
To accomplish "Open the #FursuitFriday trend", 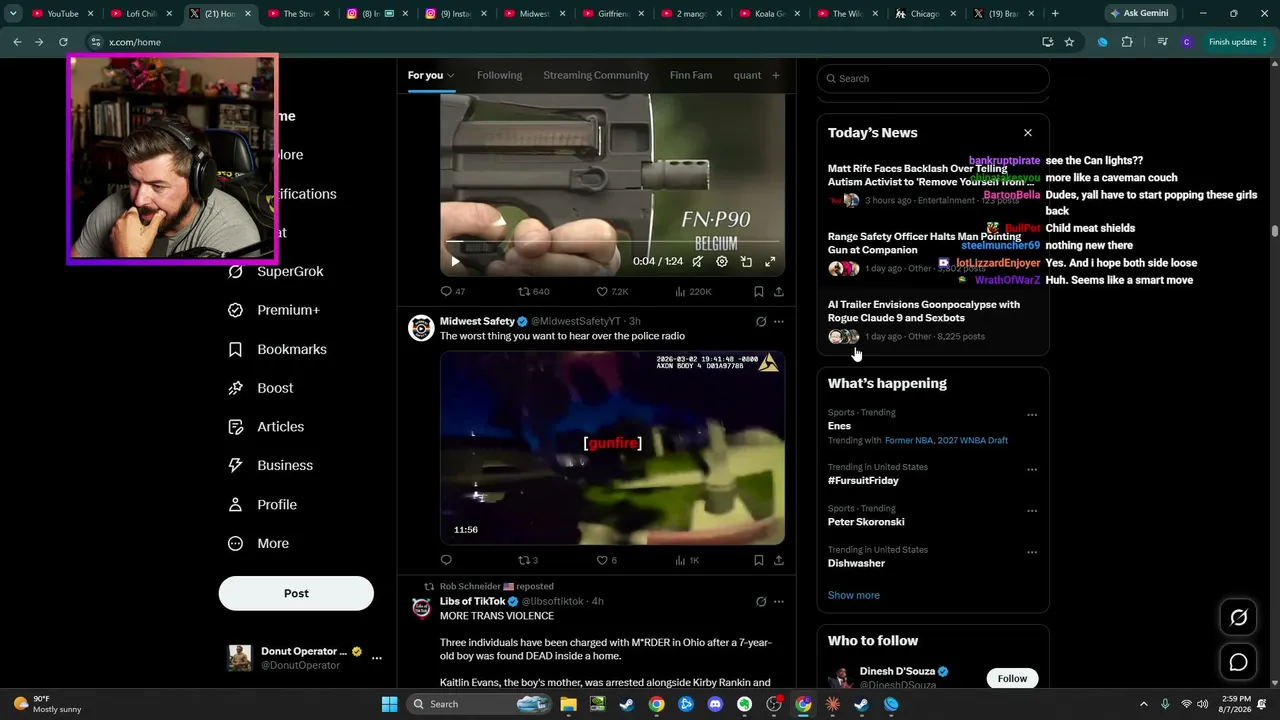I will point(863,481).
